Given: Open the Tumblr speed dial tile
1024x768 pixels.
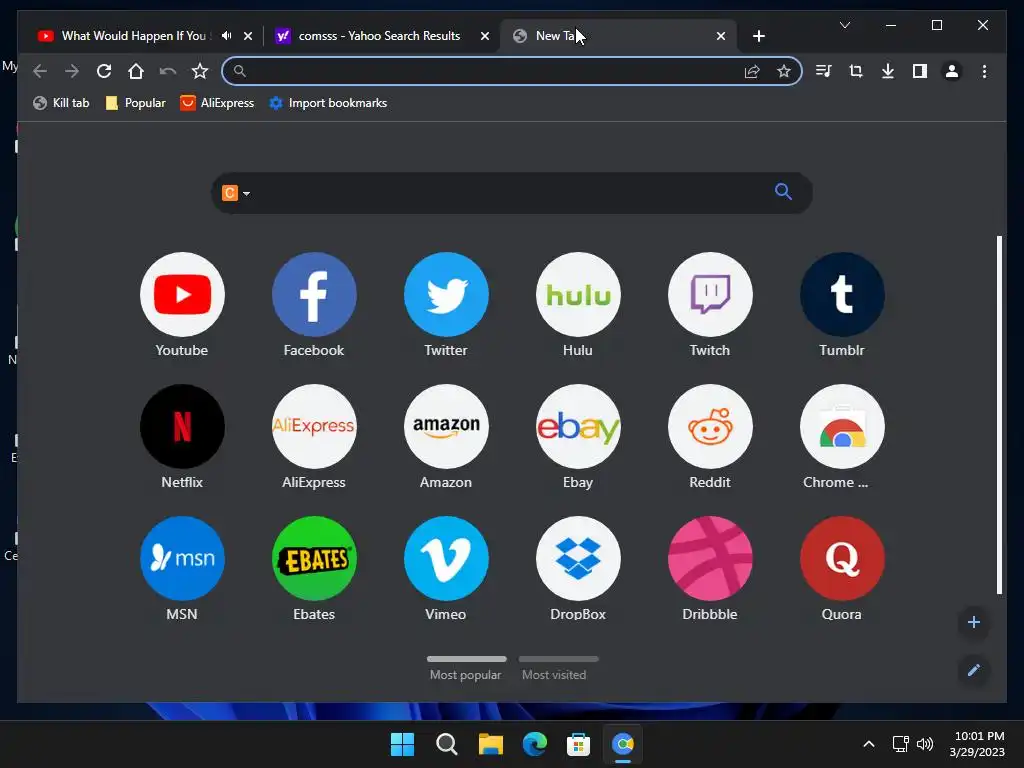Looking at the screenshot, I should (x=842, y=295).
